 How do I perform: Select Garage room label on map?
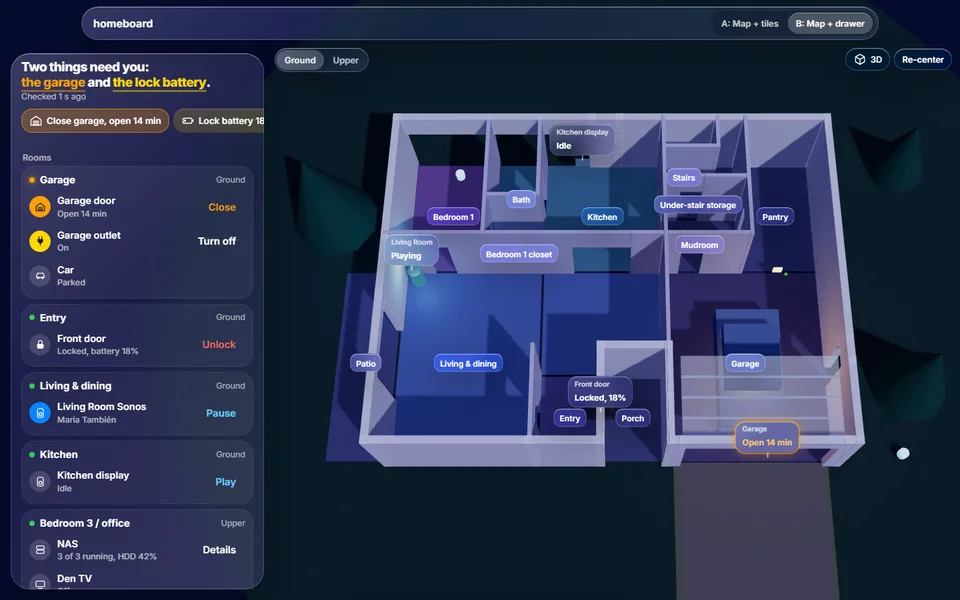coord(744,364)
